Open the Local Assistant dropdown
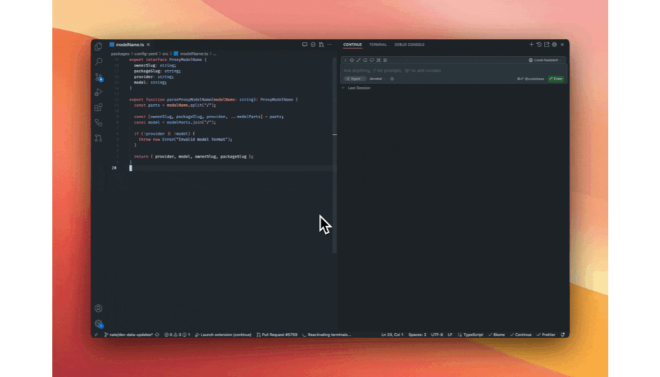The height and width of the screenshot is (377, 660). (x=546, y=60)
